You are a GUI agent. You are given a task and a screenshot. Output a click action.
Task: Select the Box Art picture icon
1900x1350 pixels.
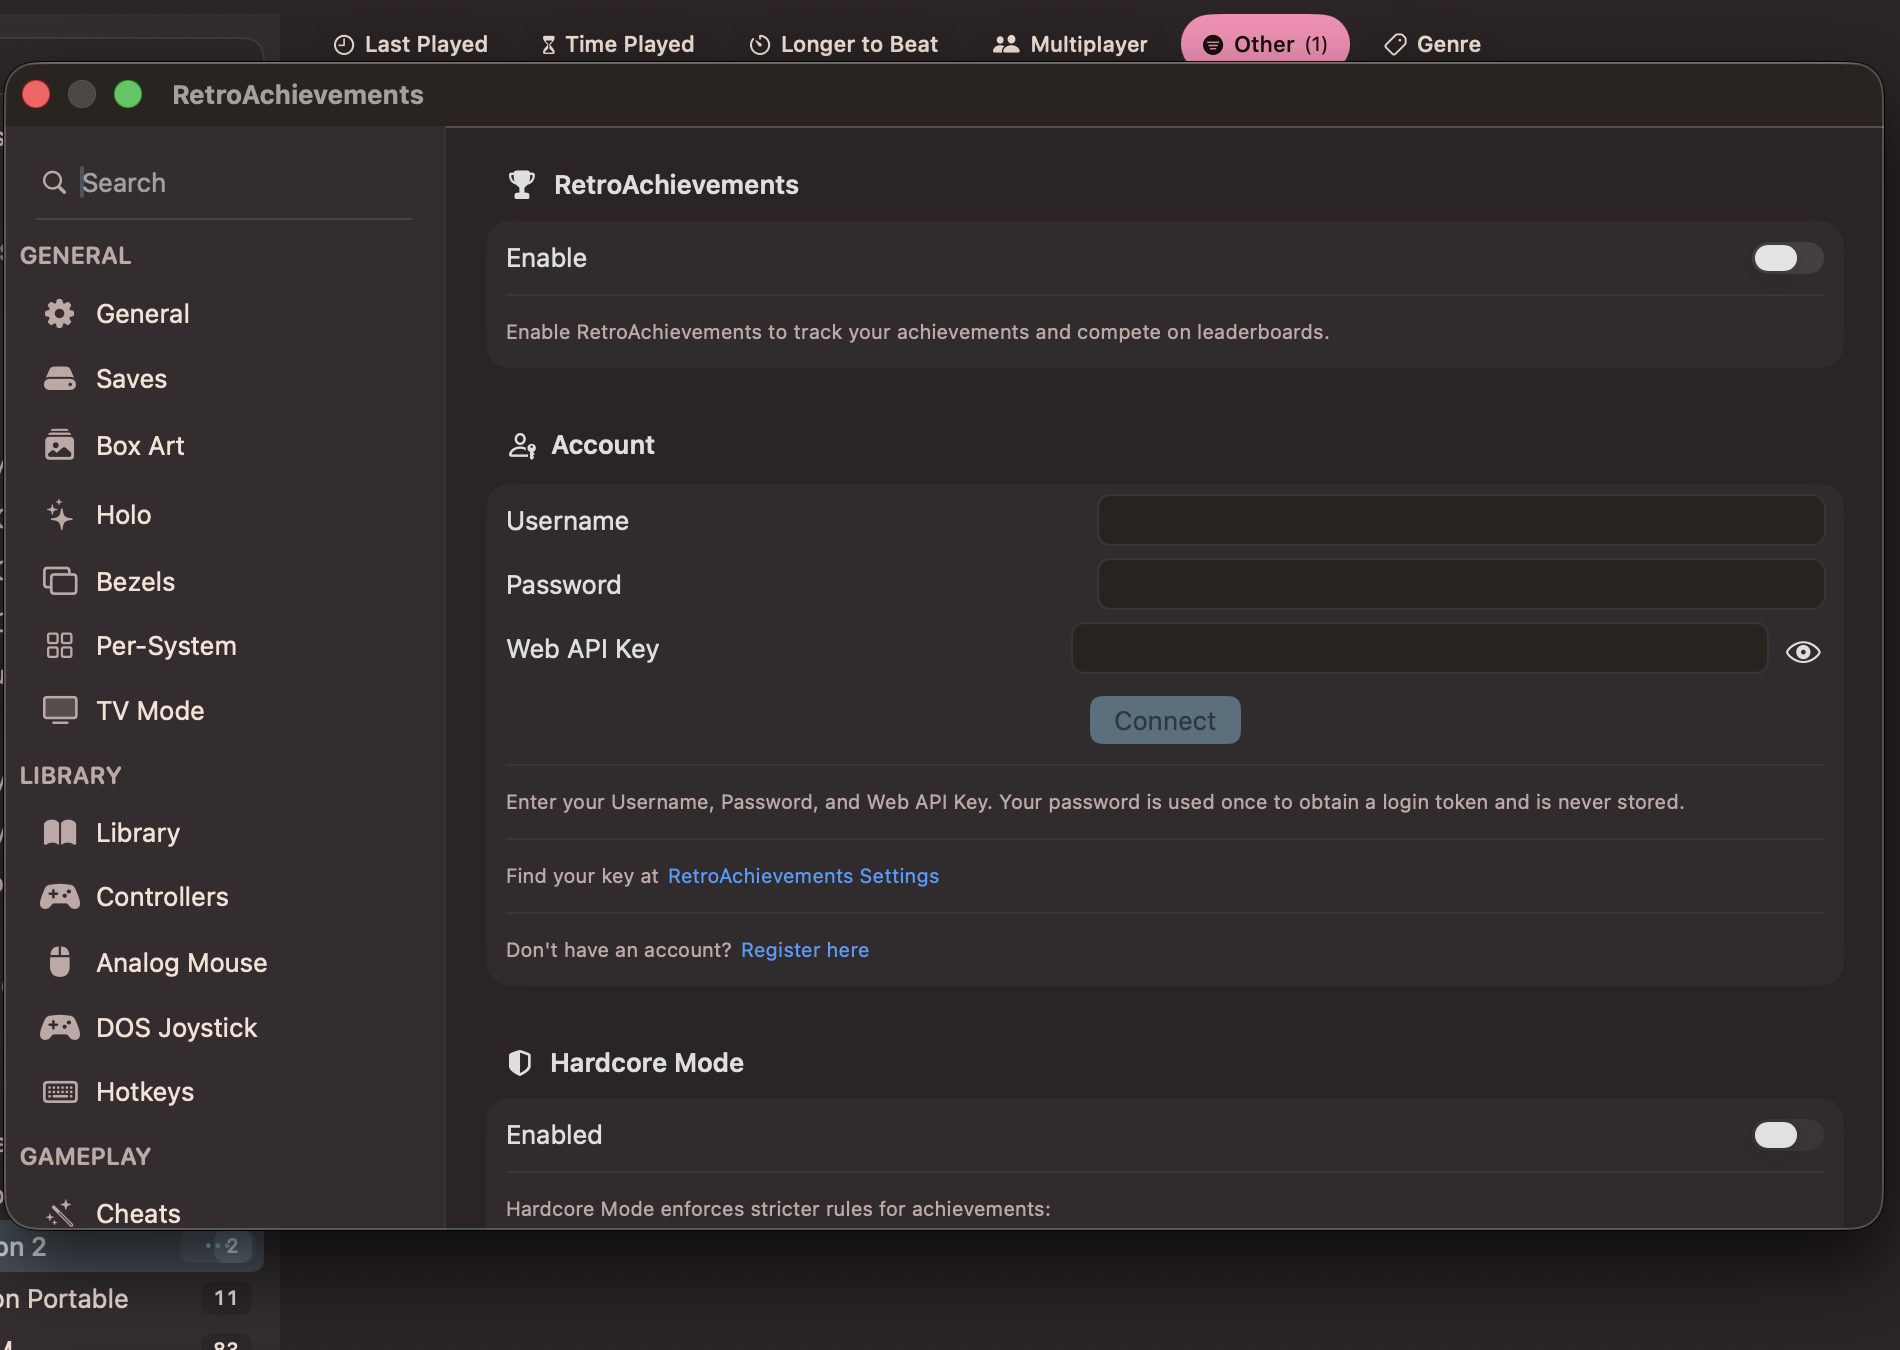click(x=60, y=445)
